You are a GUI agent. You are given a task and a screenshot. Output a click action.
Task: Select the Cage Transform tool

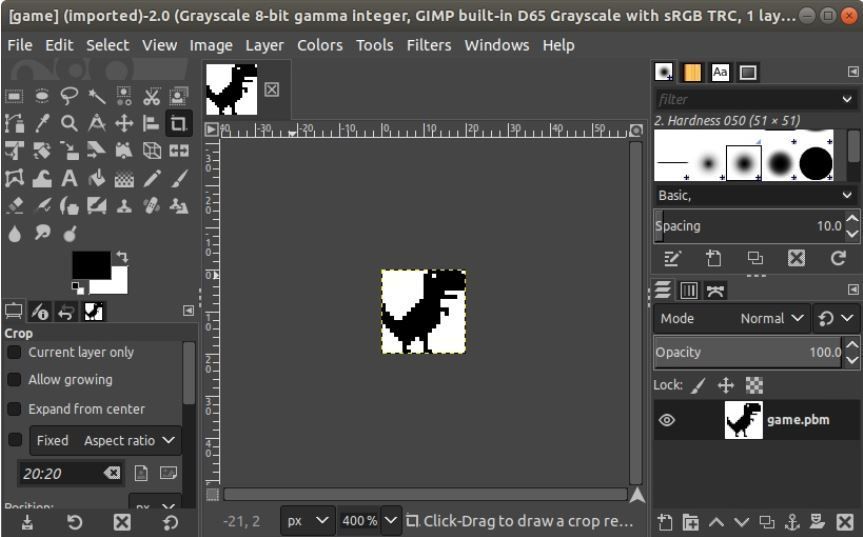click(14, 178)
